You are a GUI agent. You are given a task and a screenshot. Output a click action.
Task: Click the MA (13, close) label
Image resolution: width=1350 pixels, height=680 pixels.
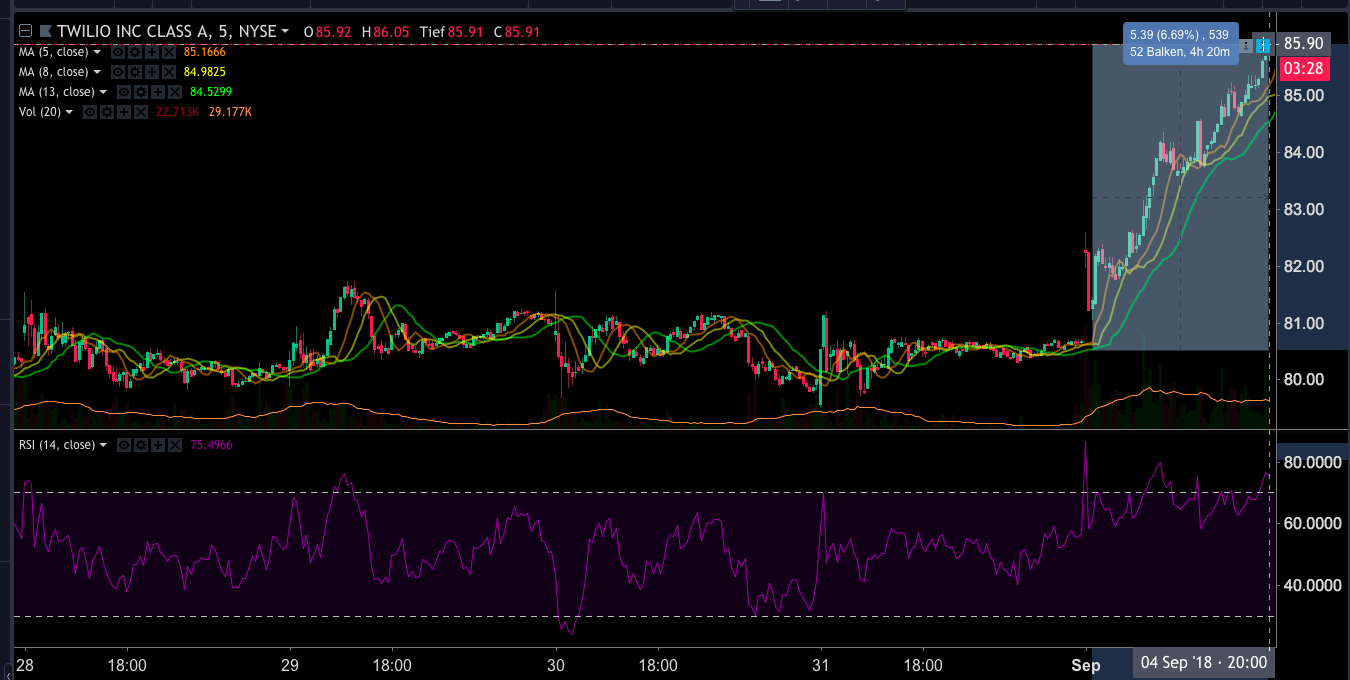pos(54,92)
